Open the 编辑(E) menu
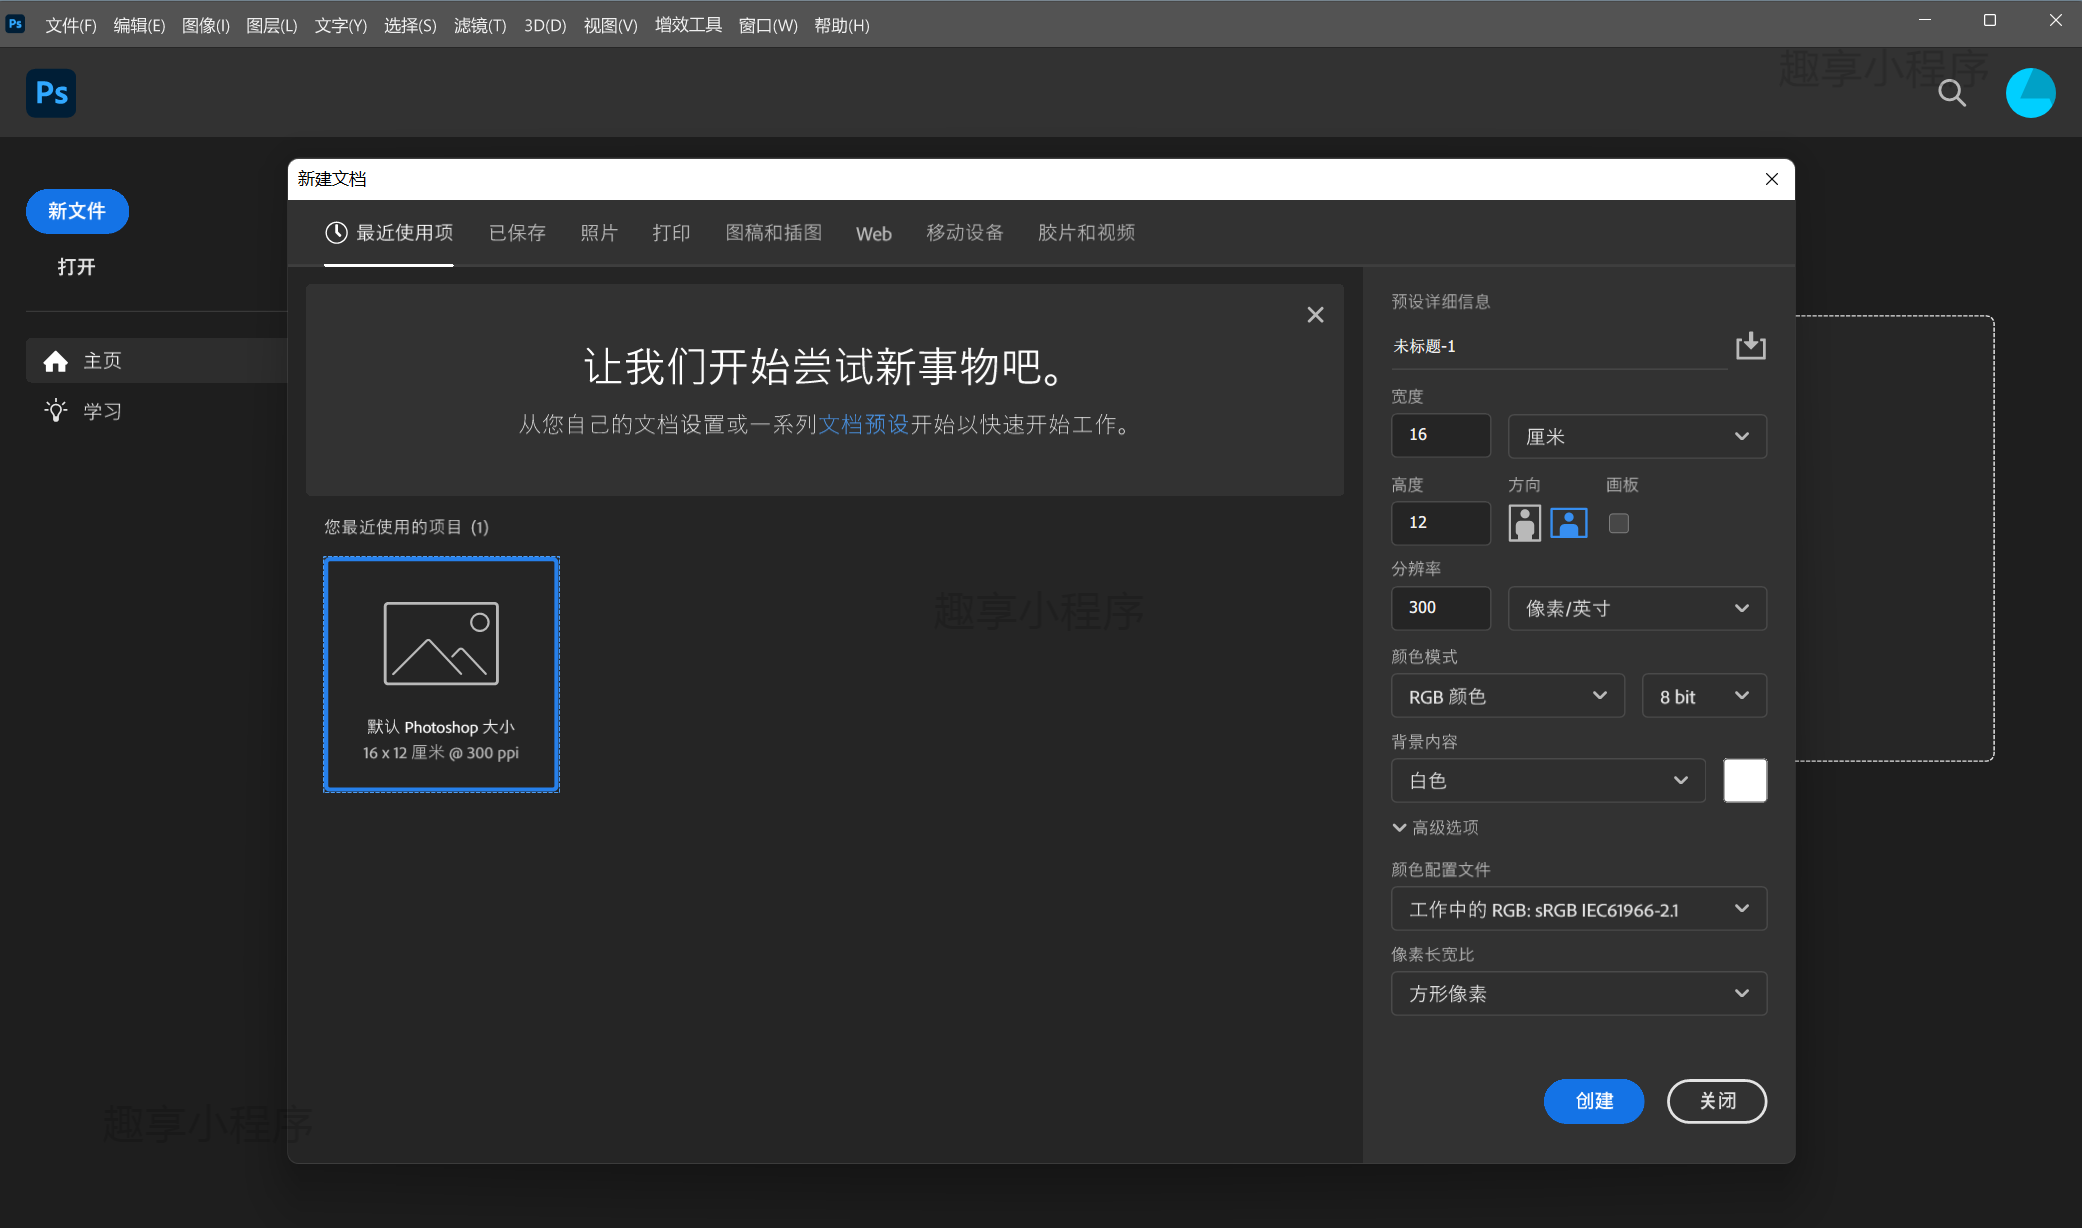Screen dimensions: 2082x1228 tap(139, 25)
